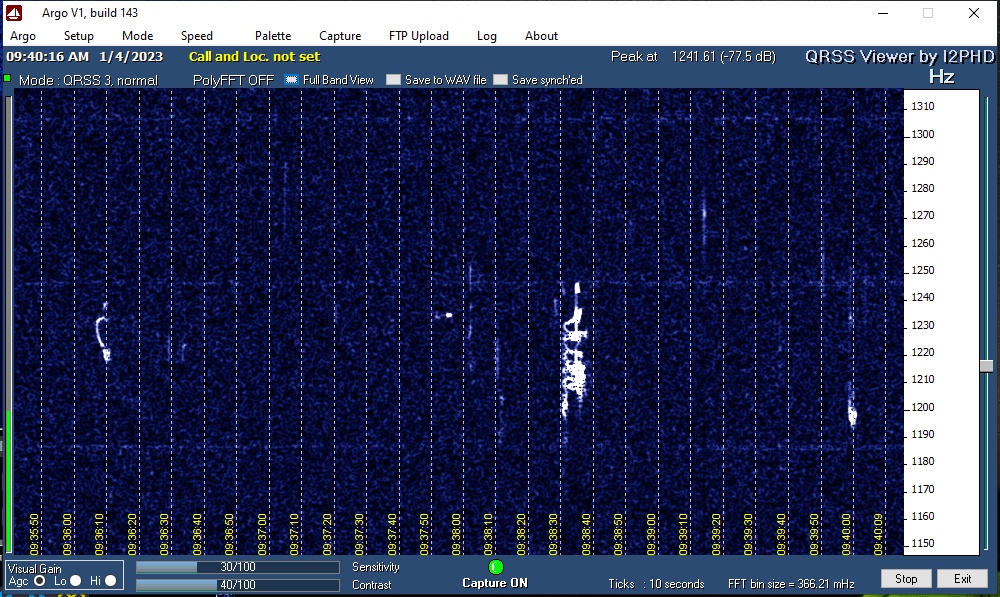
Task: Open the Argo menu
Action: (x=23, y=36)
